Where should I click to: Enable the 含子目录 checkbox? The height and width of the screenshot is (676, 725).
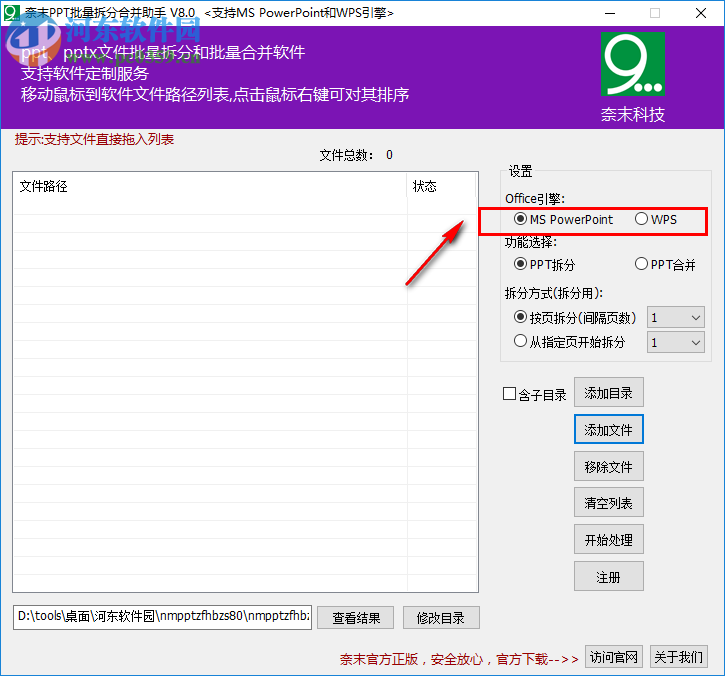(534, 394)
